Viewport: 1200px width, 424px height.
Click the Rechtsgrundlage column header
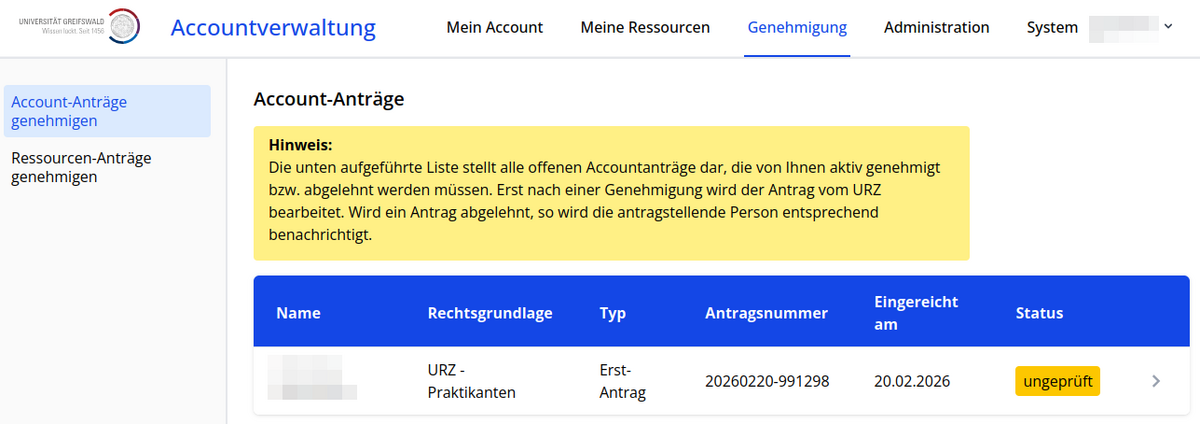(490, 313)
